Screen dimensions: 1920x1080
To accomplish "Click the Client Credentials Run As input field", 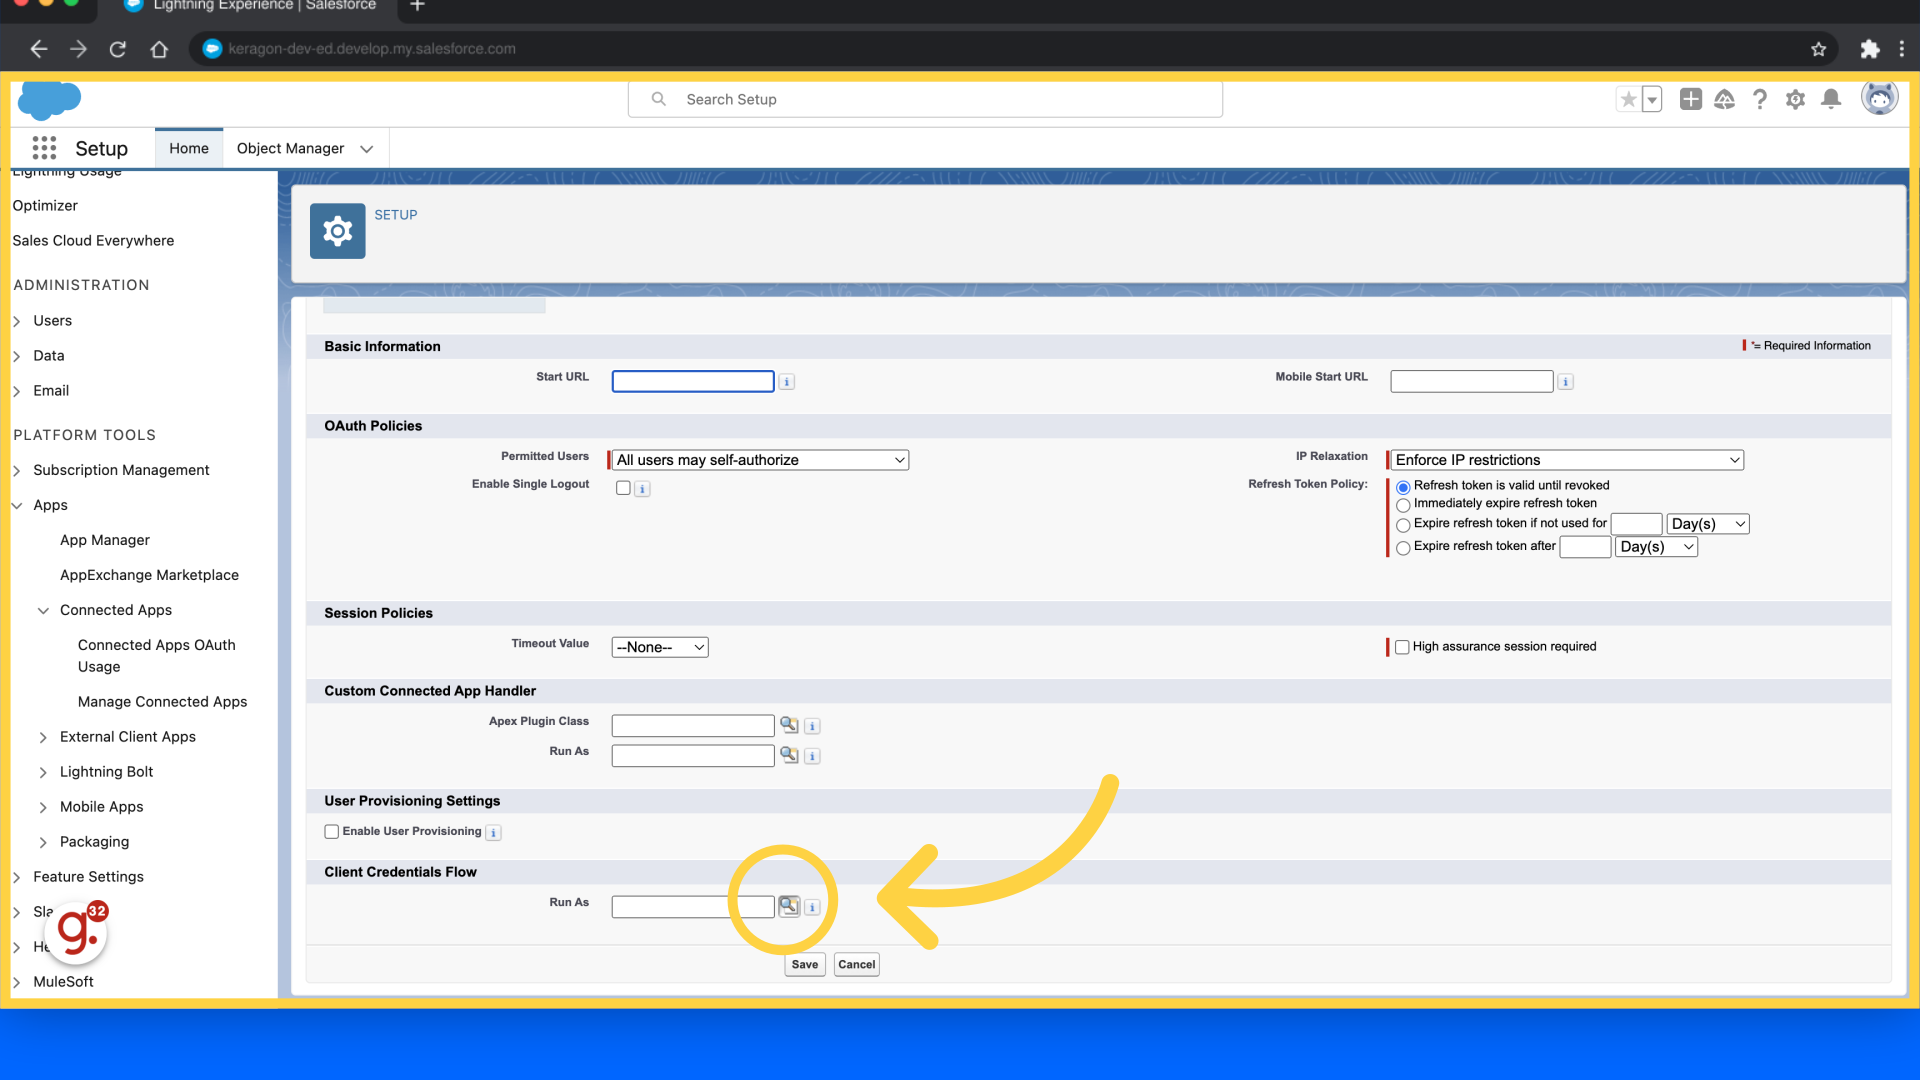I will pyautogui.click(x=693, y=907).
